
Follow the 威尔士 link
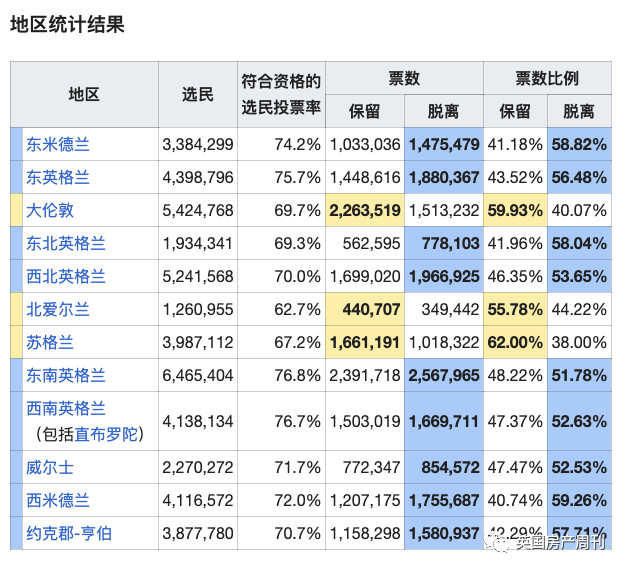click(x=50, y=467)
